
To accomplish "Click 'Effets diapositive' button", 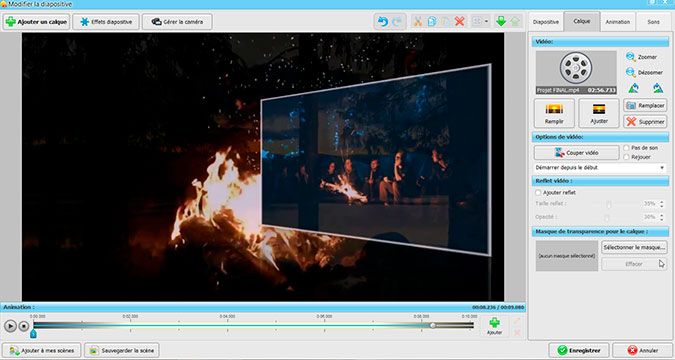I will click(106, 22).
